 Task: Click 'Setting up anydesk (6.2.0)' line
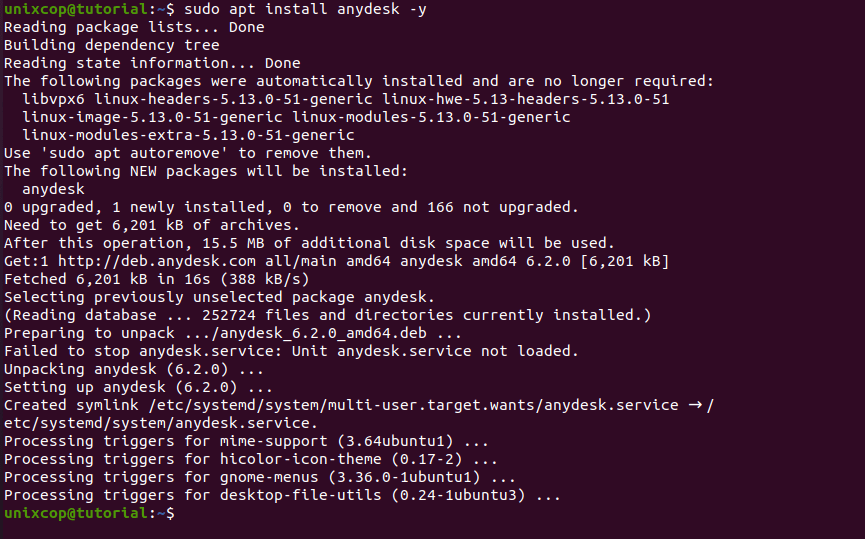(x=138, y=387)
